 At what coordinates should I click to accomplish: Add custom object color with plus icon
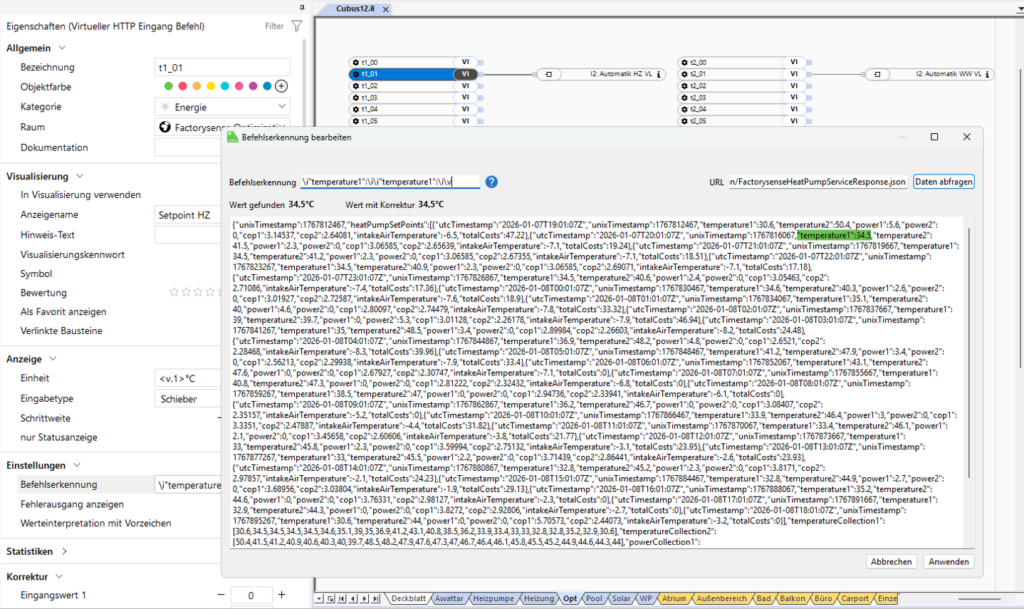pos(281,86)
